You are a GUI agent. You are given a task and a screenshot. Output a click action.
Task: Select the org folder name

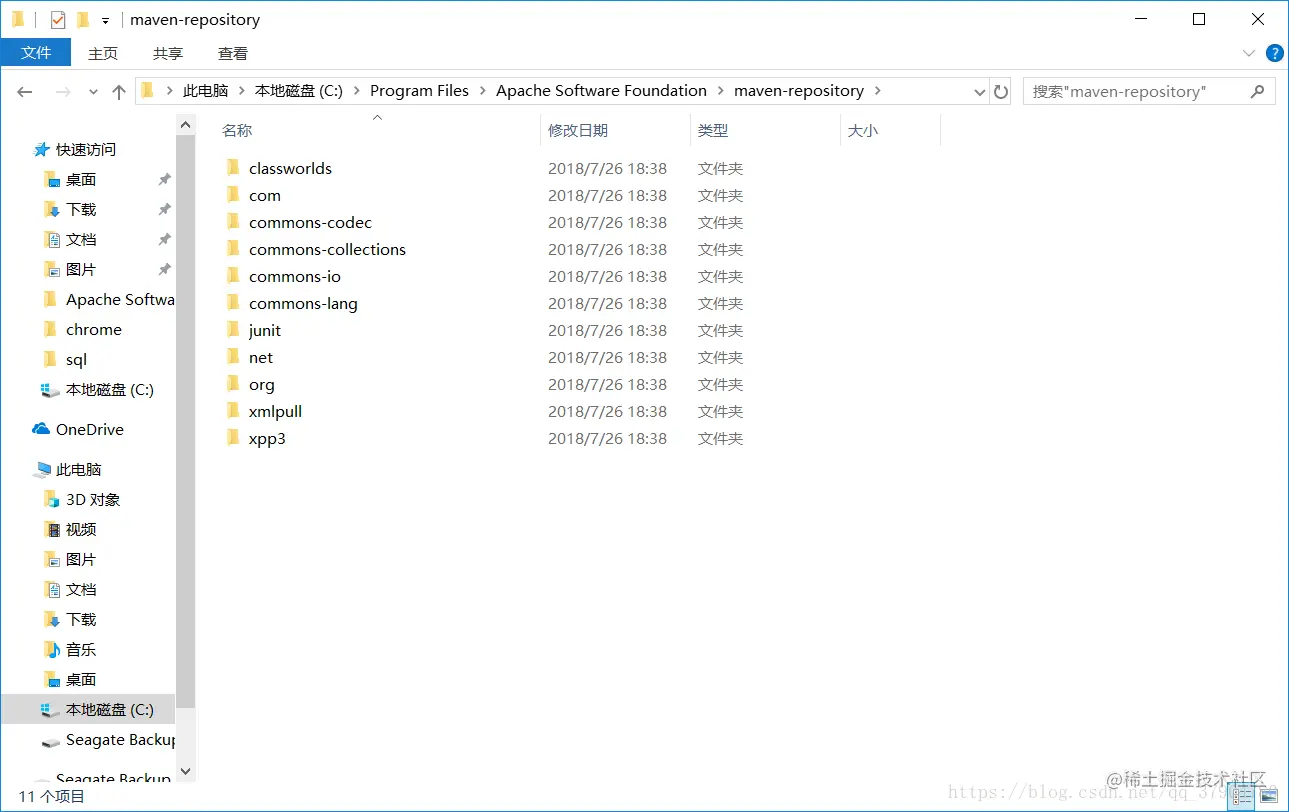tap(261, 385)
